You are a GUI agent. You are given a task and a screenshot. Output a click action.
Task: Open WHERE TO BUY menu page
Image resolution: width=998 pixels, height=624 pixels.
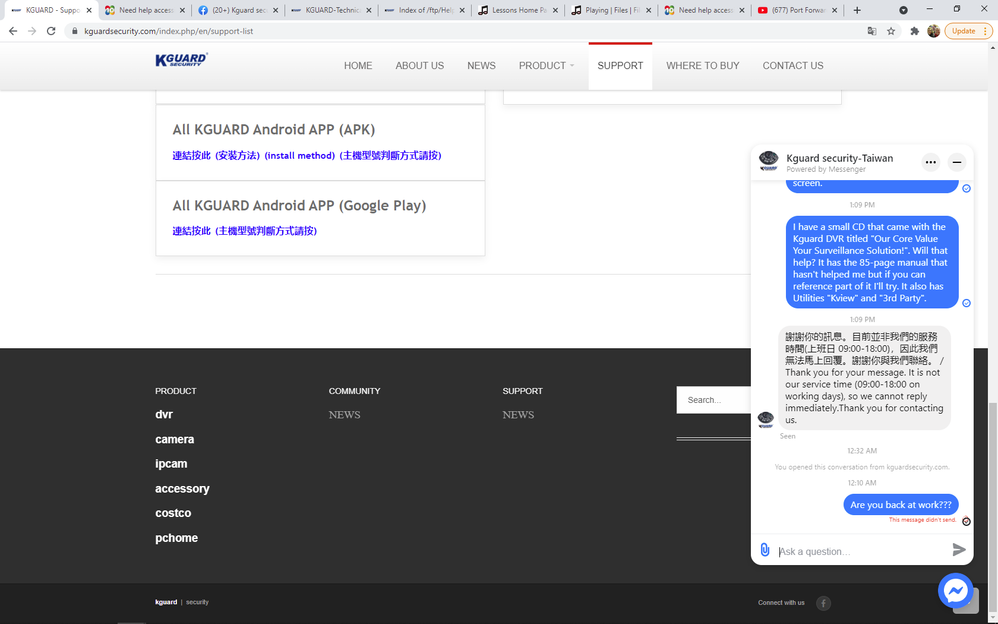(702, 66)
